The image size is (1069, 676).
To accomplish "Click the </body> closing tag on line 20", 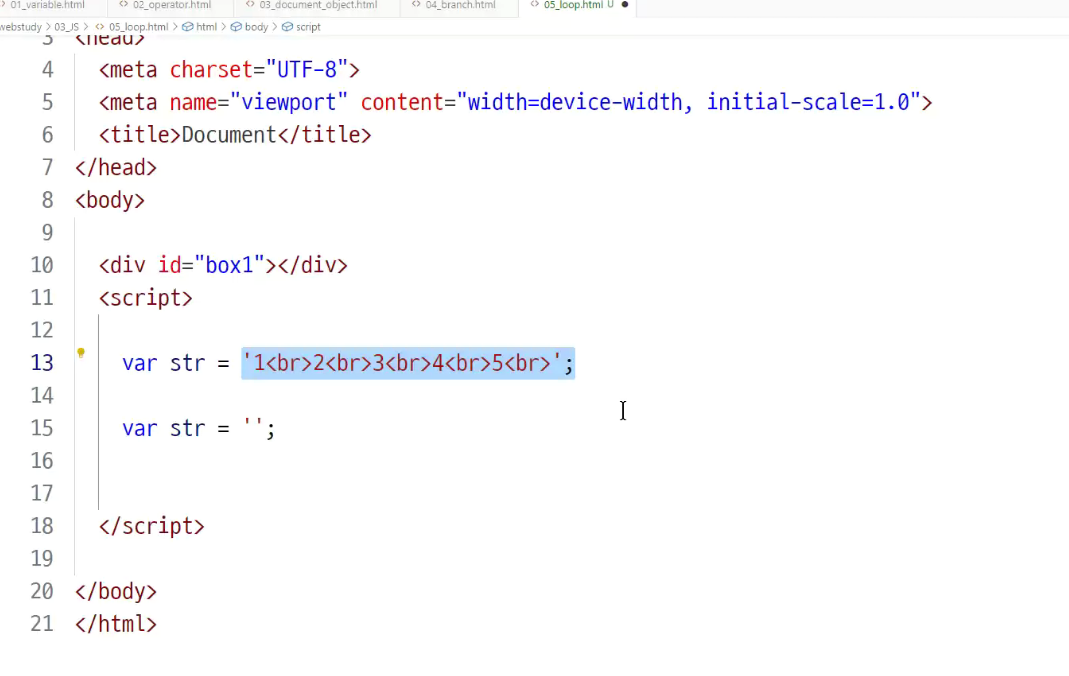I will coord(116,591).
